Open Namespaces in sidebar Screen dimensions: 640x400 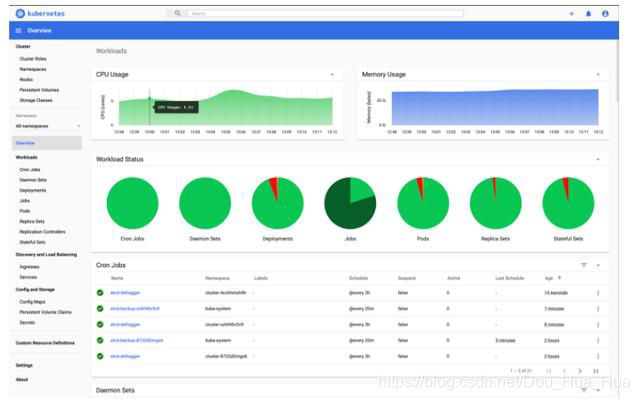[x=33, y=69]
